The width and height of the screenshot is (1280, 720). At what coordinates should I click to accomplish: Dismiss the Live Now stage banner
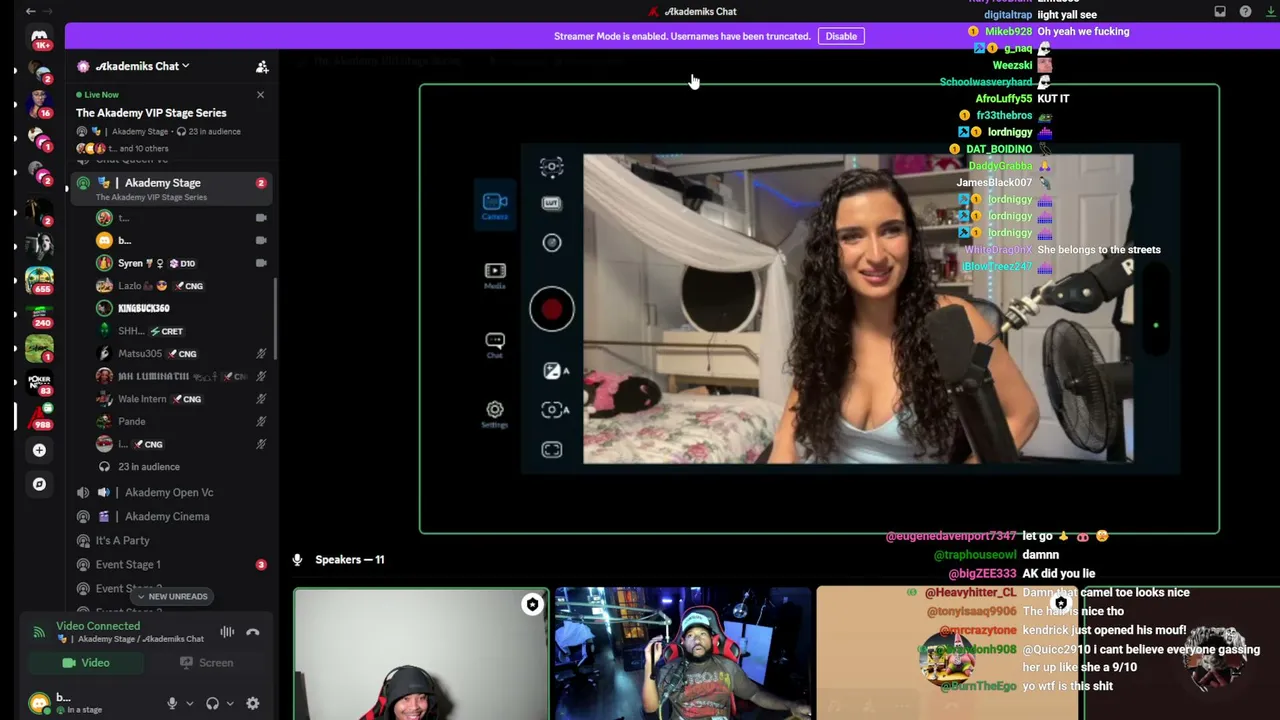pyautogui.click(x=260, y=95)
